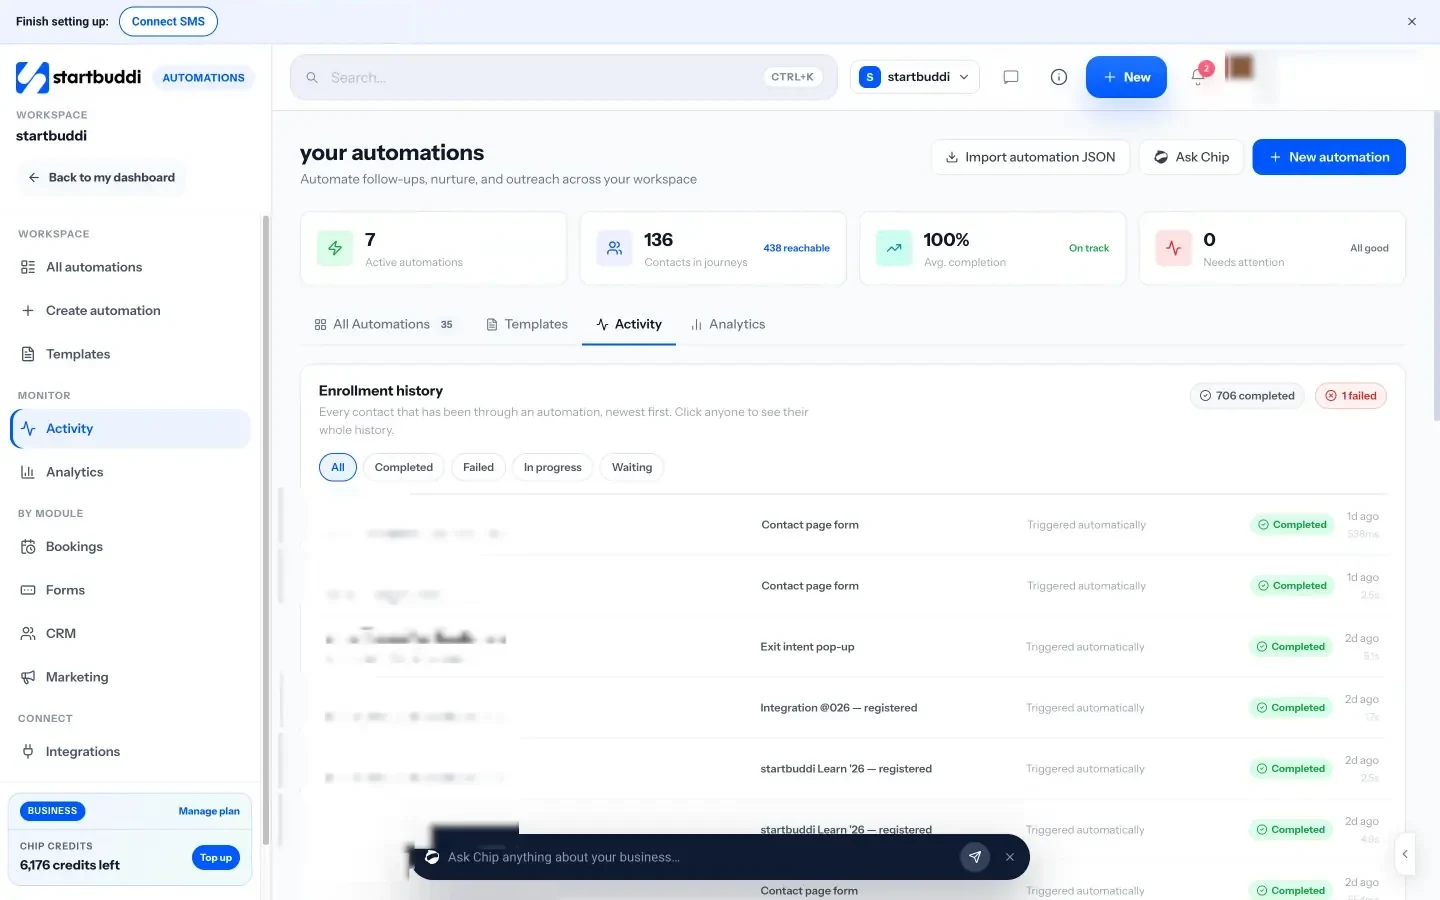Click the New automation button

[x=1329, y=157]
